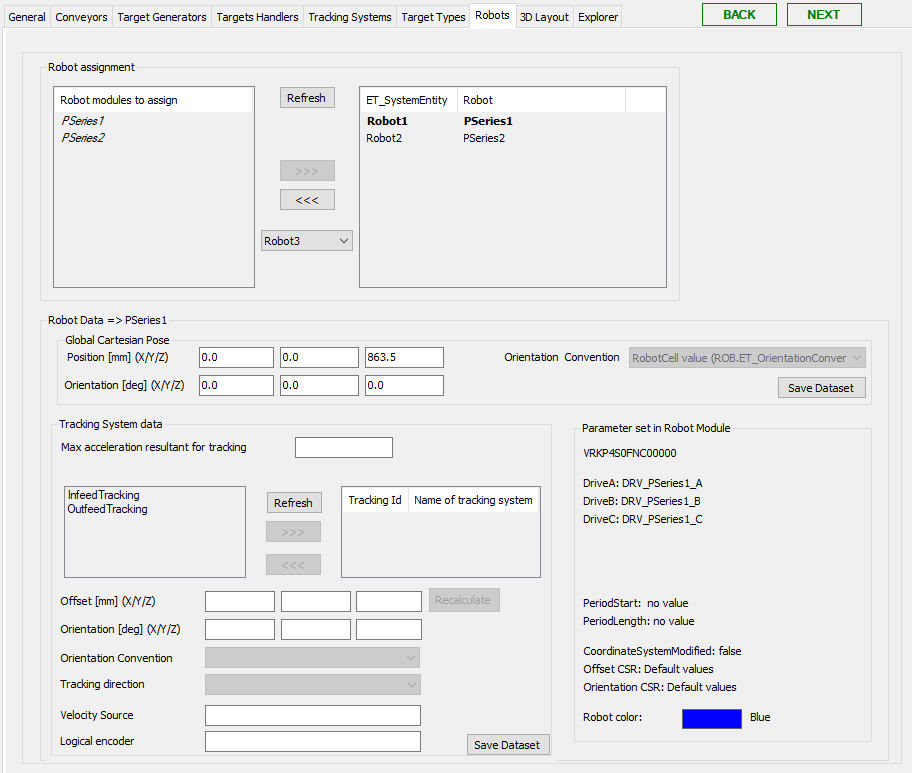Select OutfeedTracking in the tracking list
Image resolution: width=912 pixels, height=773 pixels.
(107, 509)
